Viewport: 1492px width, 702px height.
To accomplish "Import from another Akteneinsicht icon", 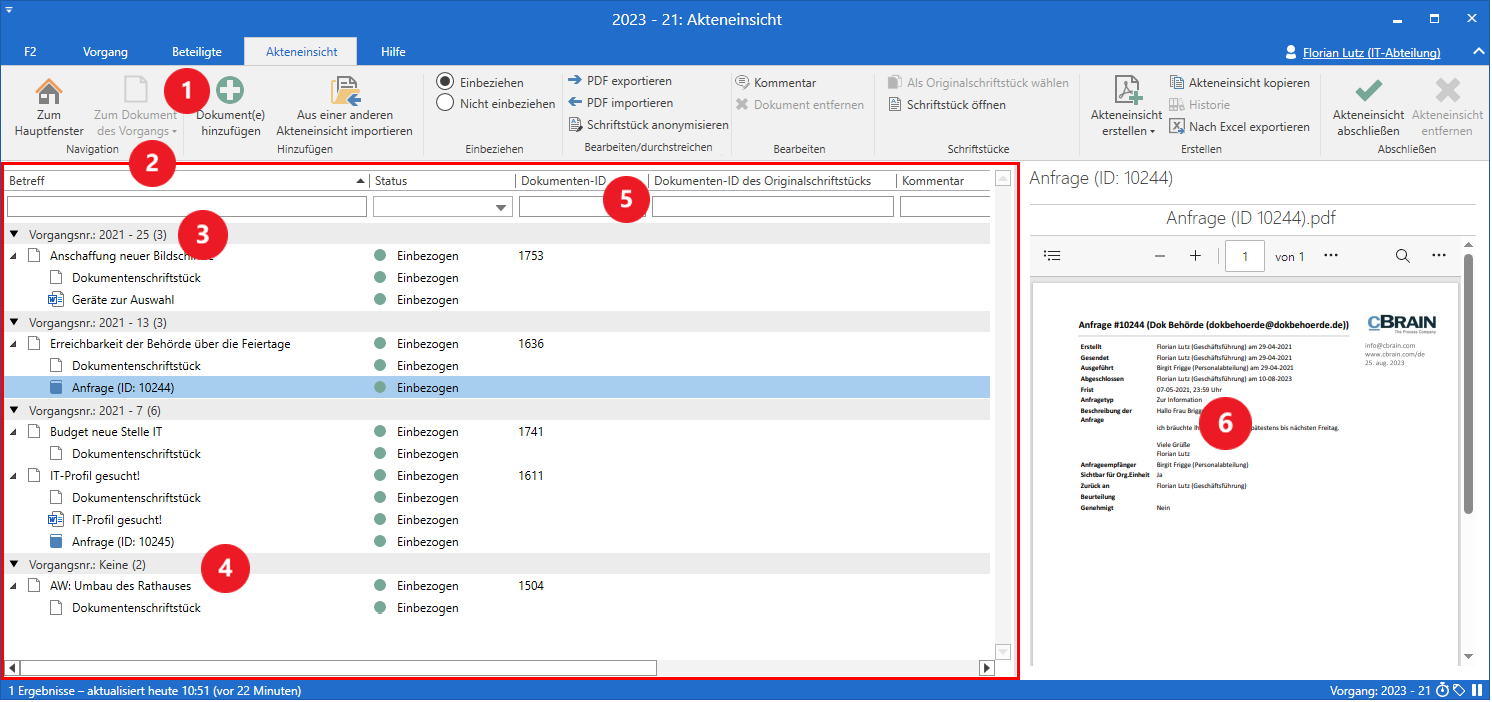I will click(344, 91).
